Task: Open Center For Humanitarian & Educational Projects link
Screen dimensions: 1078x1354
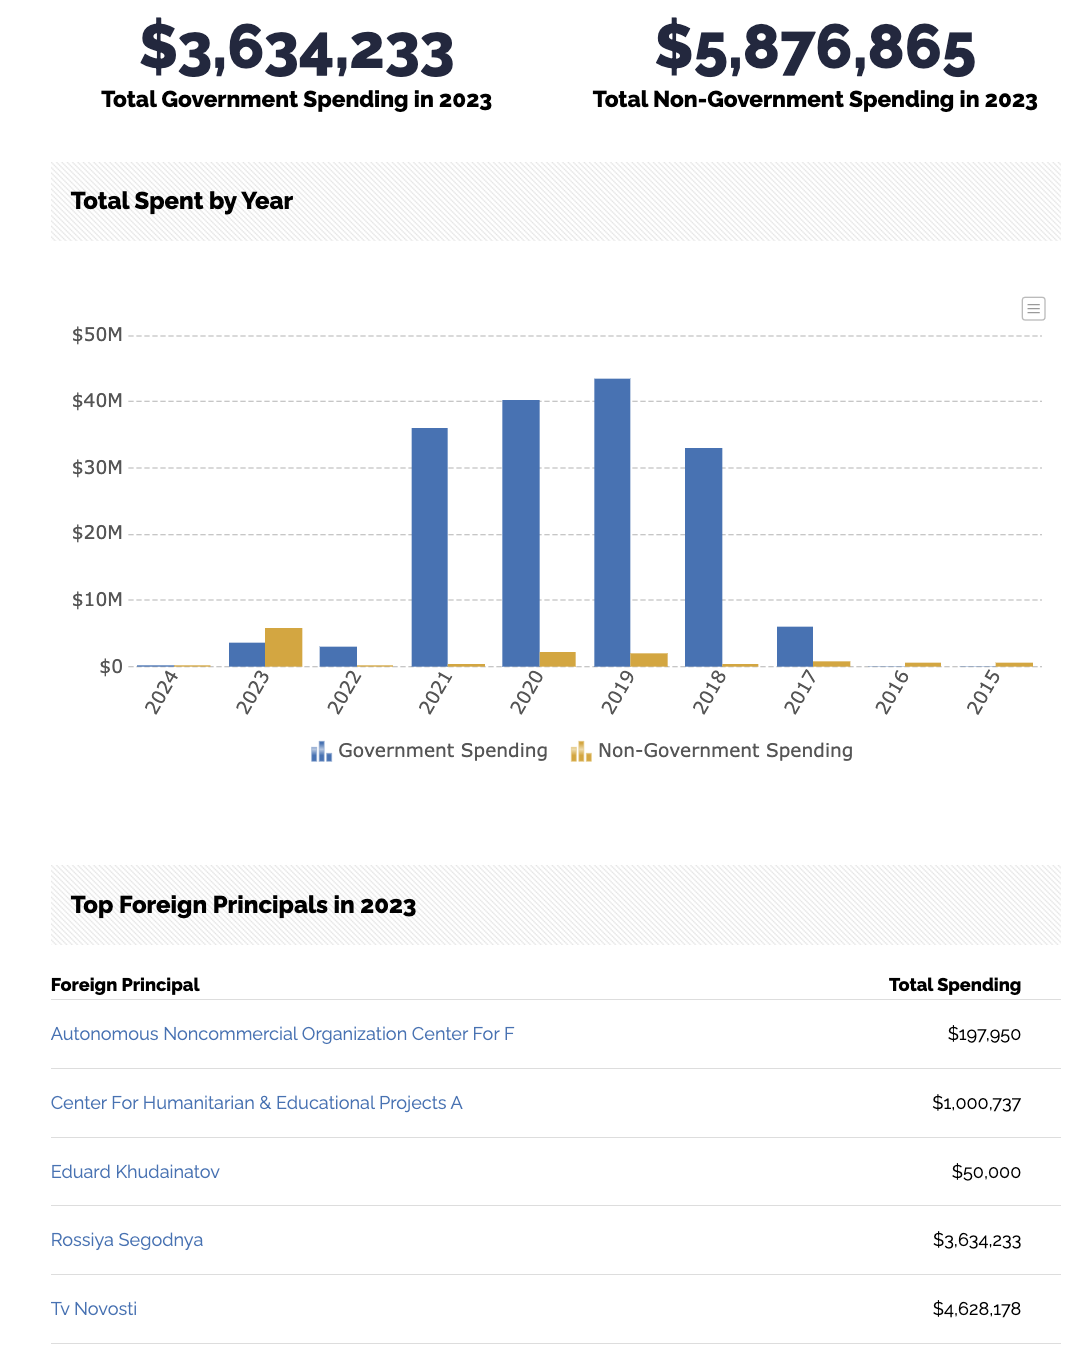Action: coord(256,1103)
